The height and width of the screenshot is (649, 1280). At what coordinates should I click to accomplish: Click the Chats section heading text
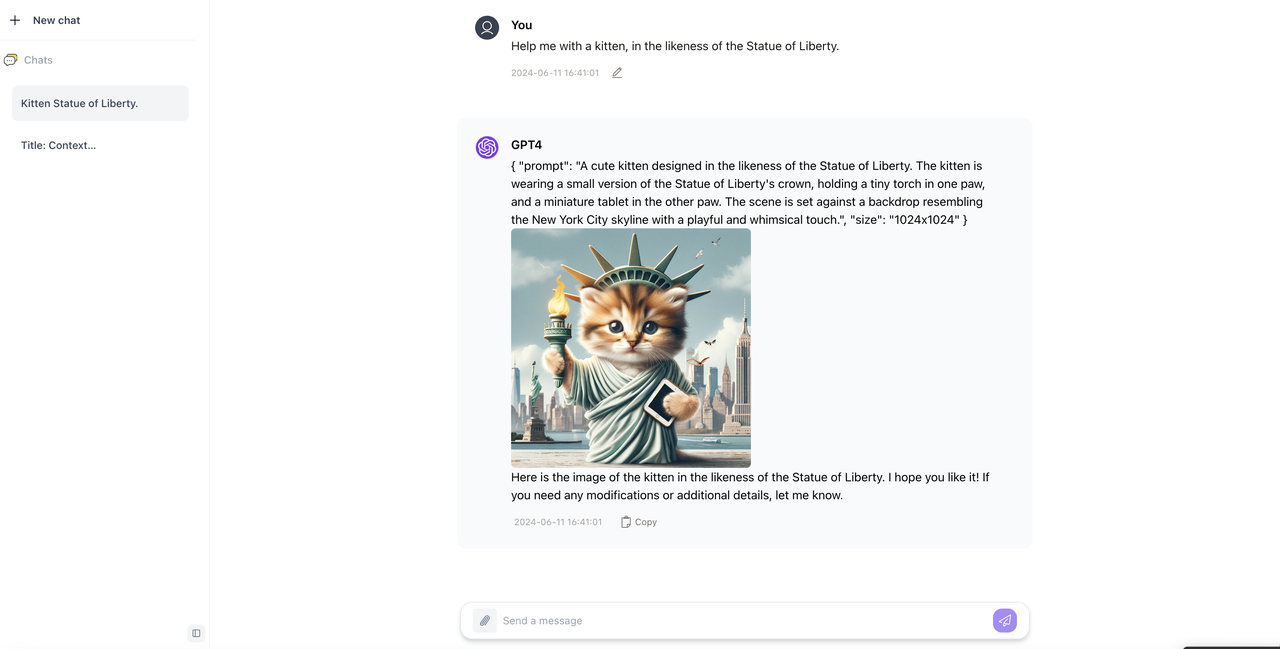coord(38,60)
